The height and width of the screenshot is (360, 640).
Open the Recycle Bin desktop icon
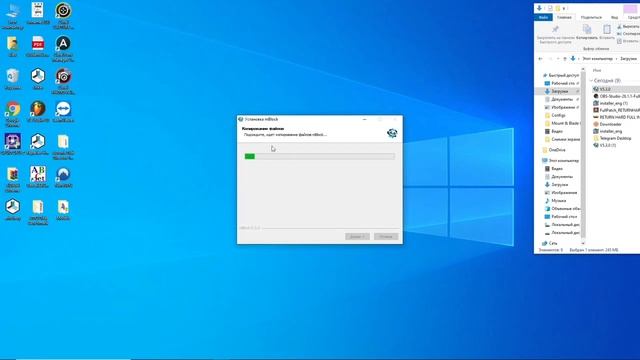(x=13, y=76)
